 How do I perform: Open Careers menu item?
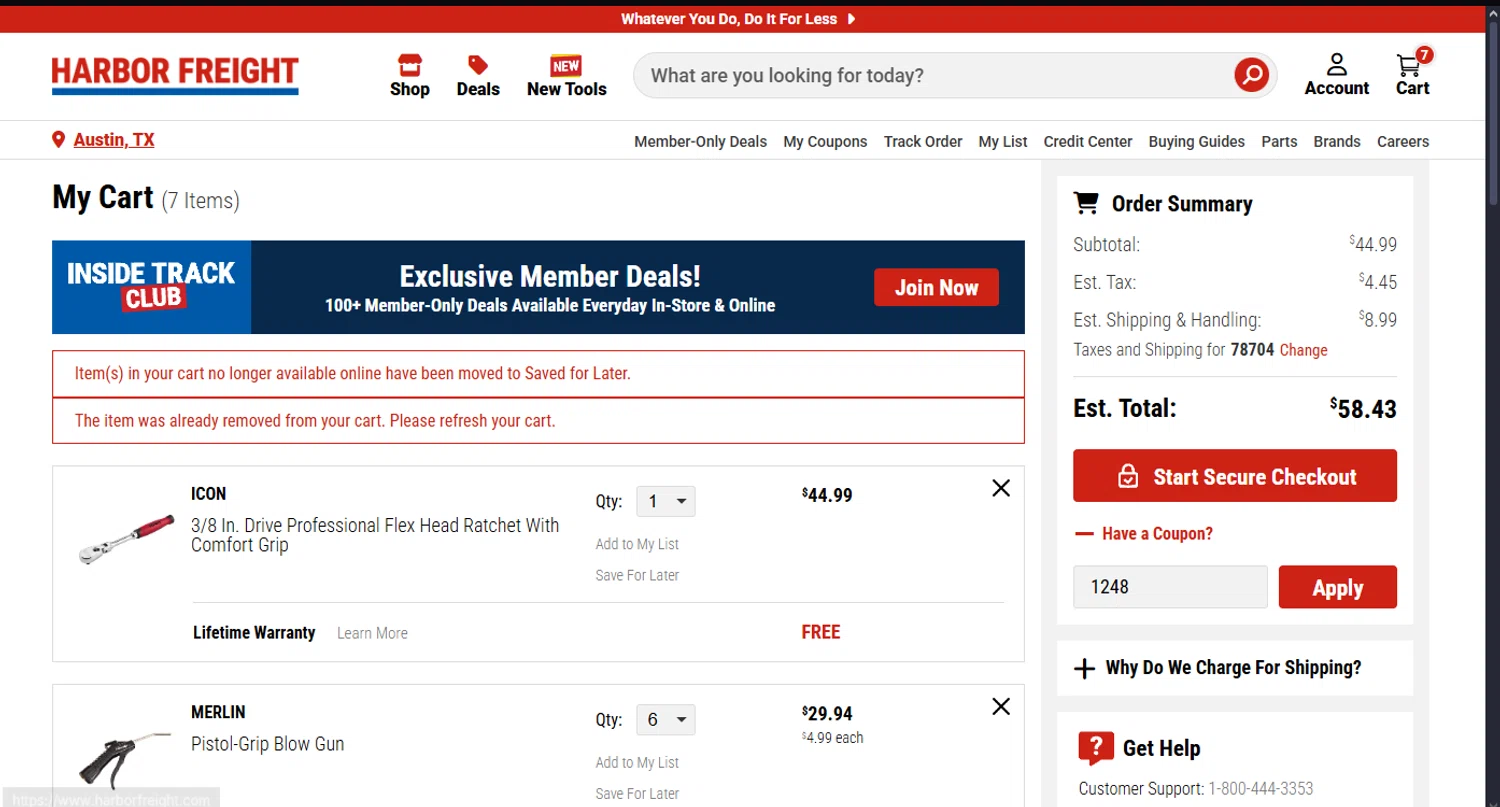[1403, 141]
